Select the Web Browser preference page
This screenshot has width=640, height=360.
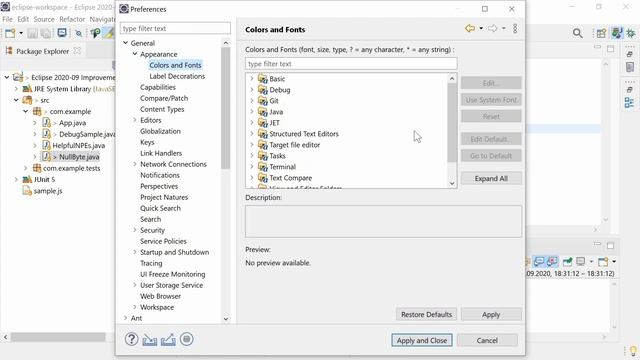click(x=160, y=296)
